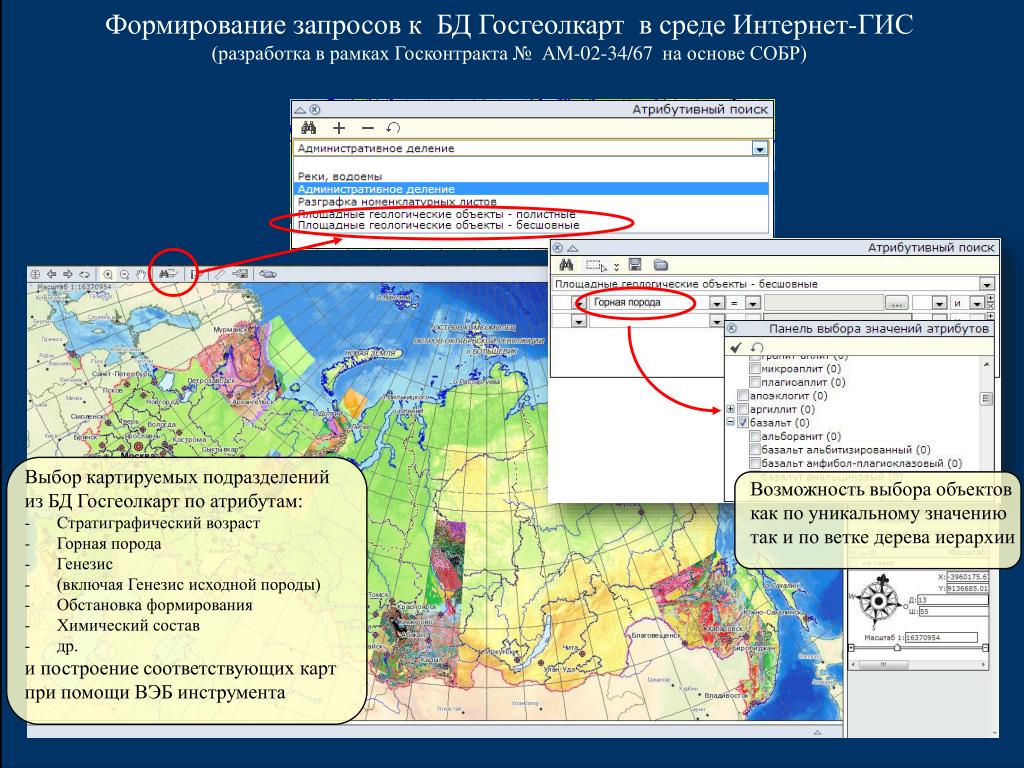The width and height of the screenshot is (1024, 768).
Task: Reset query with curved arrow in upper window
Action: (x=393, y=128)
